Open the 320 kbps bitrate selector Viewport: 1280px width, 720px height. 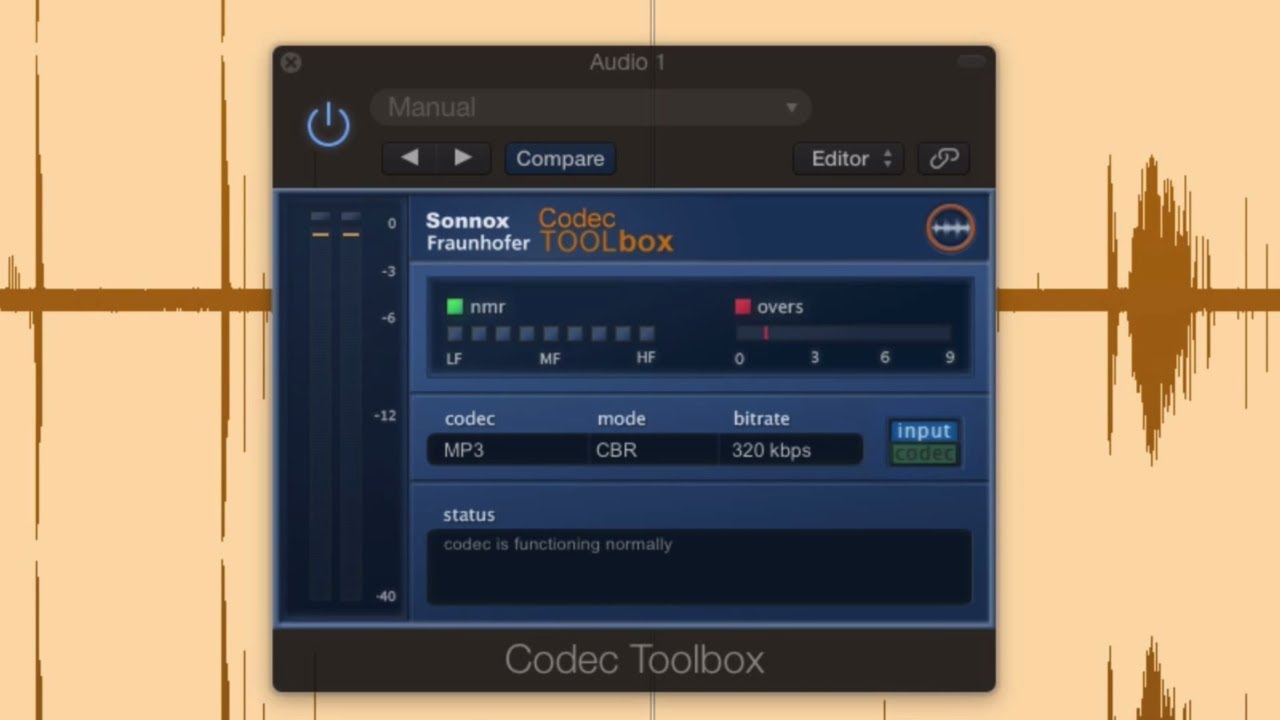pos(791,450)
